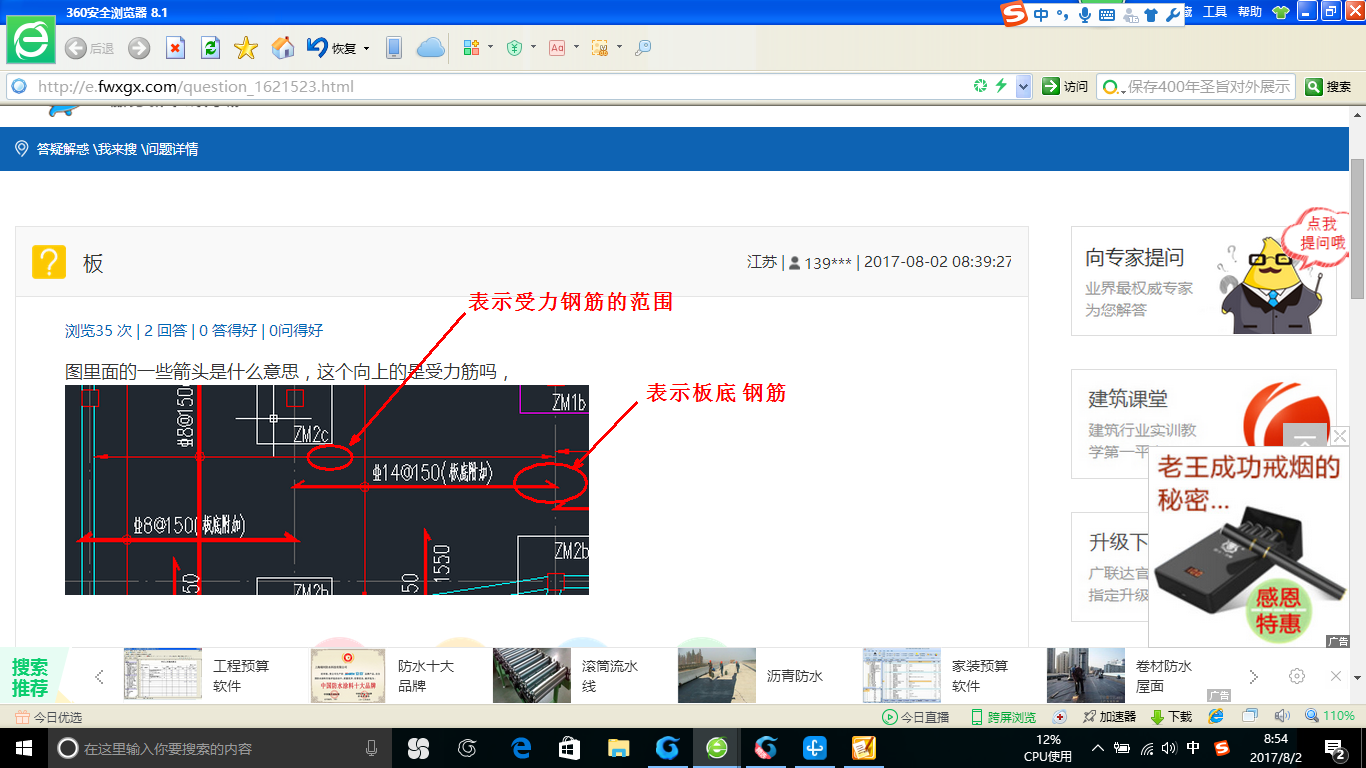Open the 工具 menu

coord(1214,12)
